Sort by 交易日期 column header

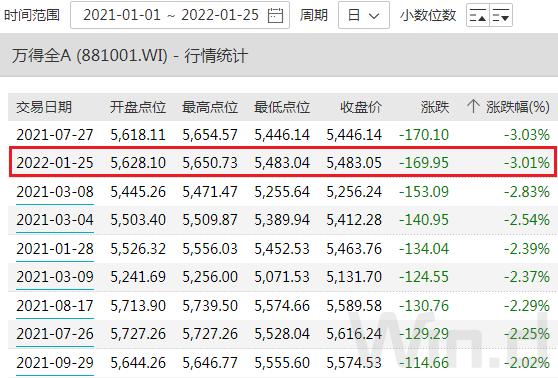44,107
